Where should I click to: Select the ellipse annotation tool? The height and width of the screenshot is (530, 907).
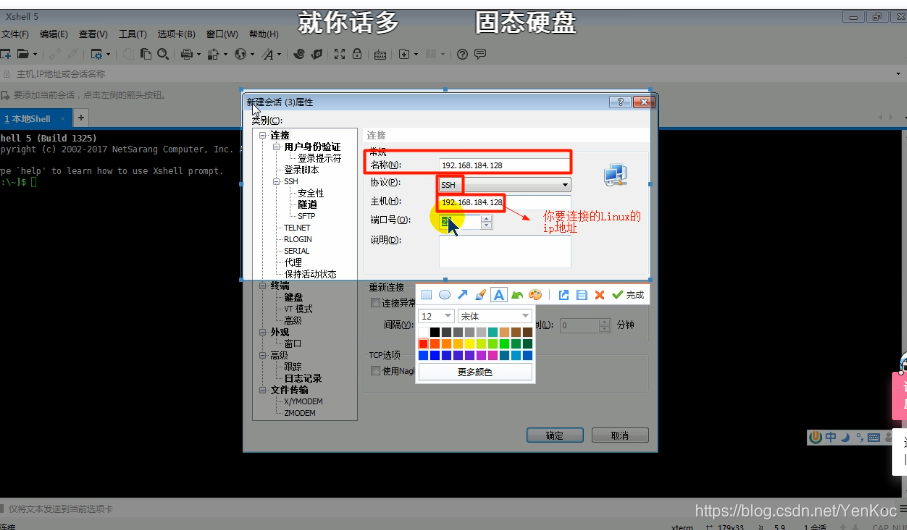point(444,295)
